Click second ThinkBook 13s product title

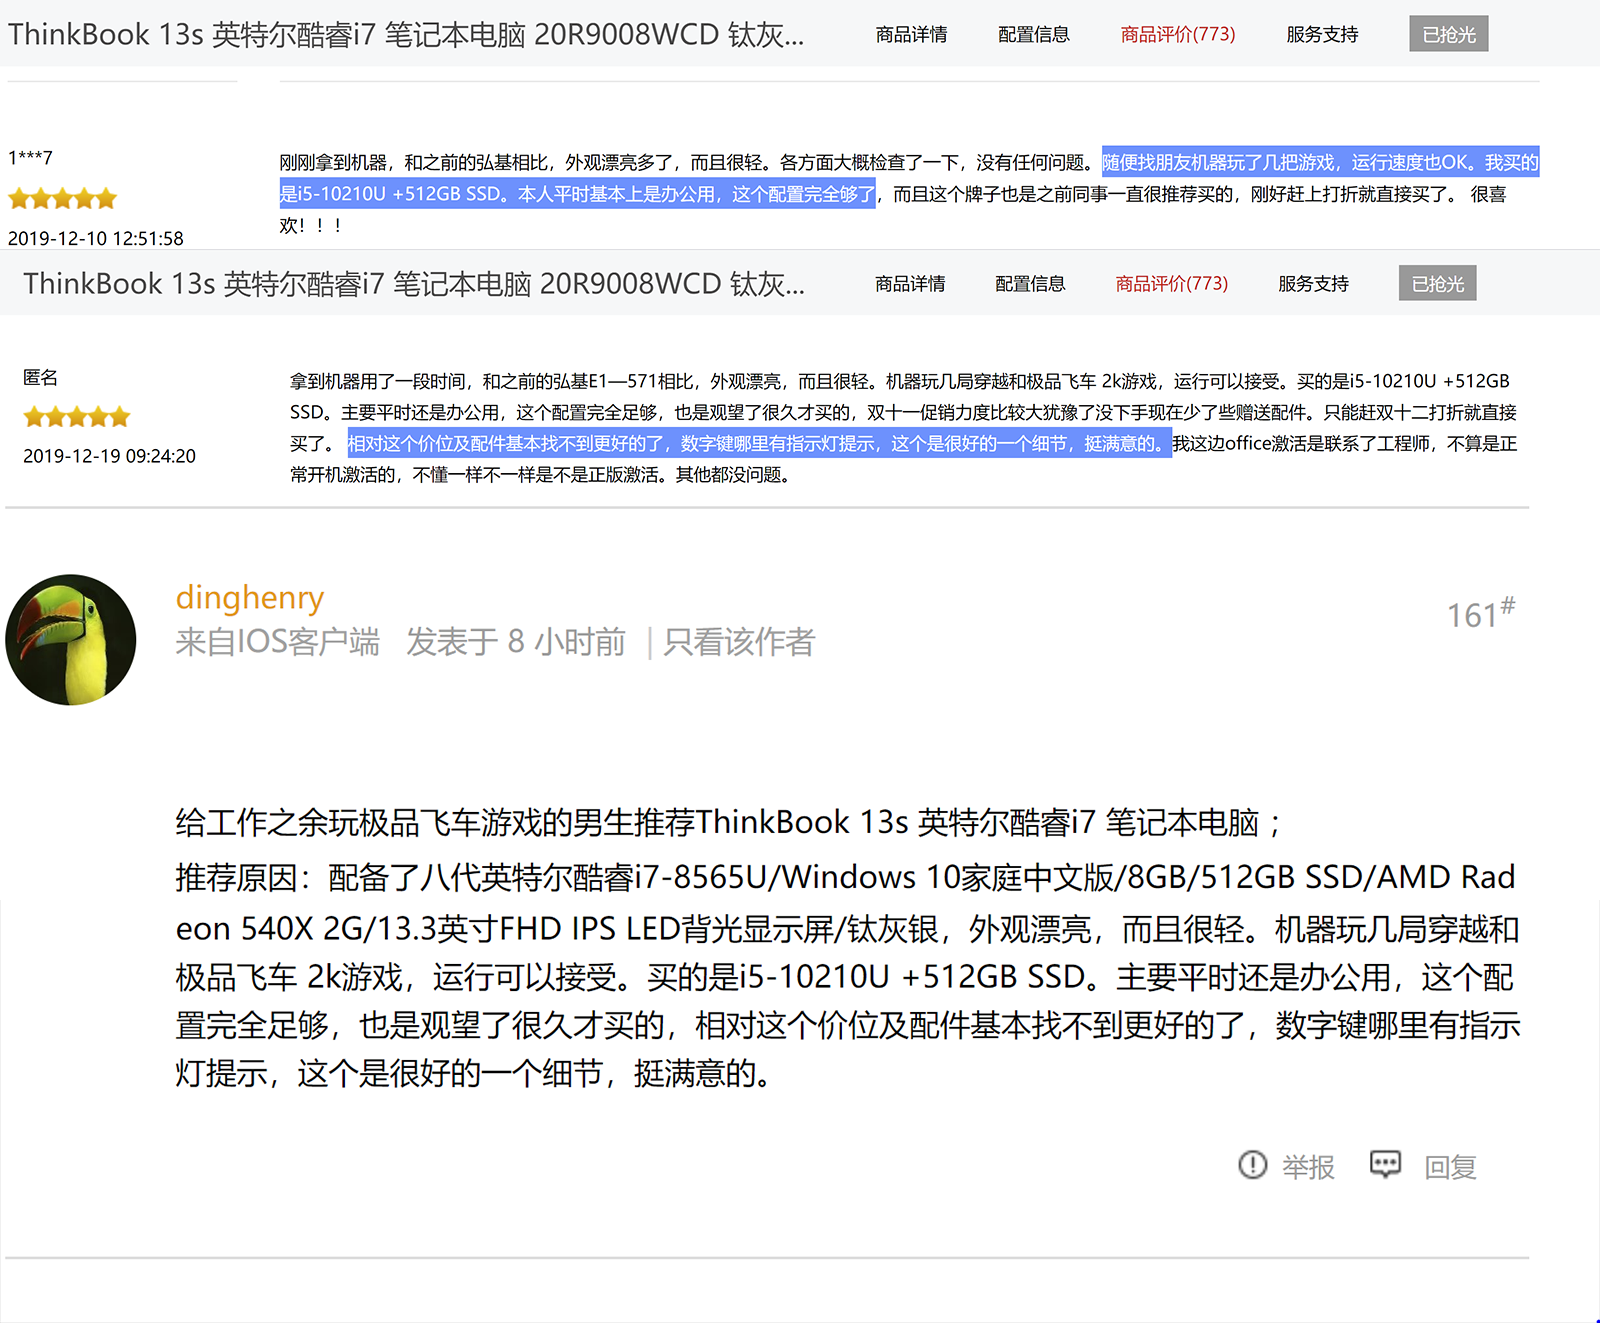(414, 284)
